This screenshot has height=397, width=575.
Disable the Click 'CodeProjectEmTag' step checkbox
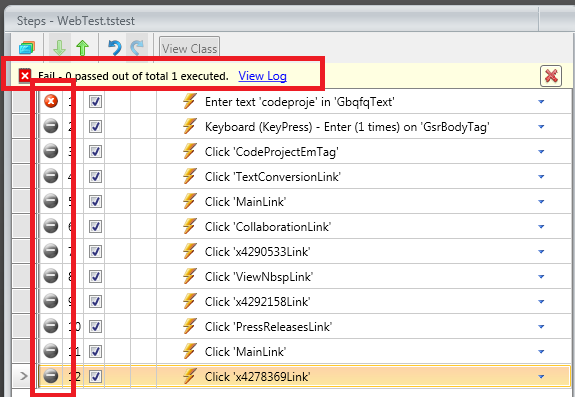point(95,151)
